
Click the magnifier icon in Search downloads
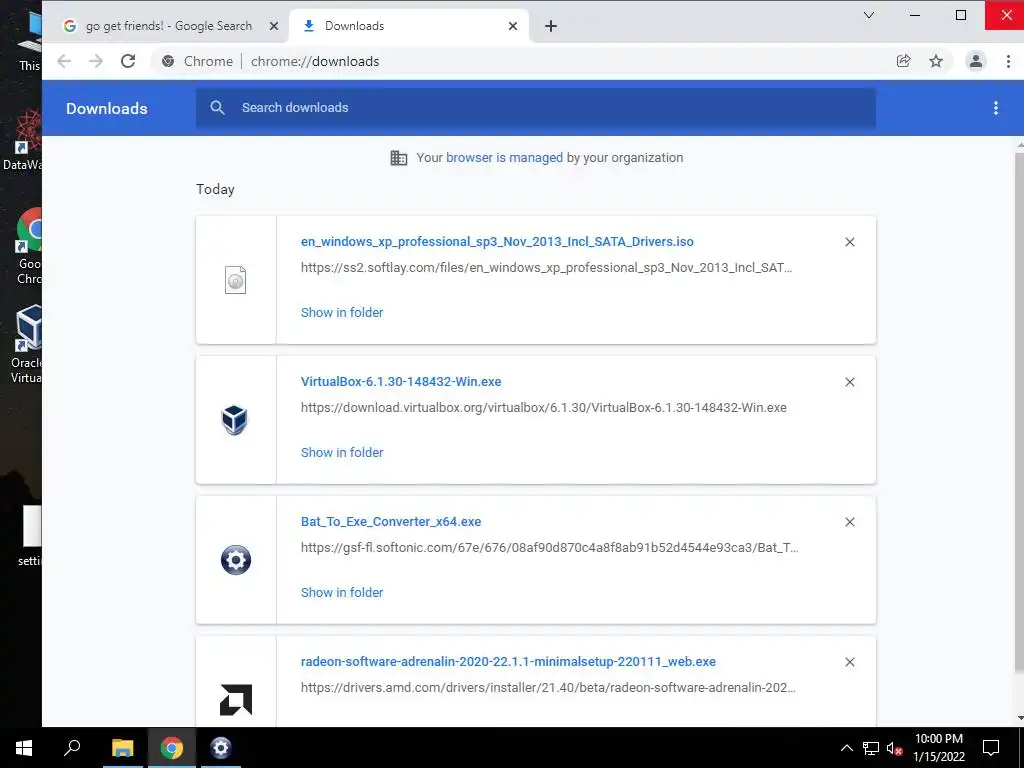217,108
